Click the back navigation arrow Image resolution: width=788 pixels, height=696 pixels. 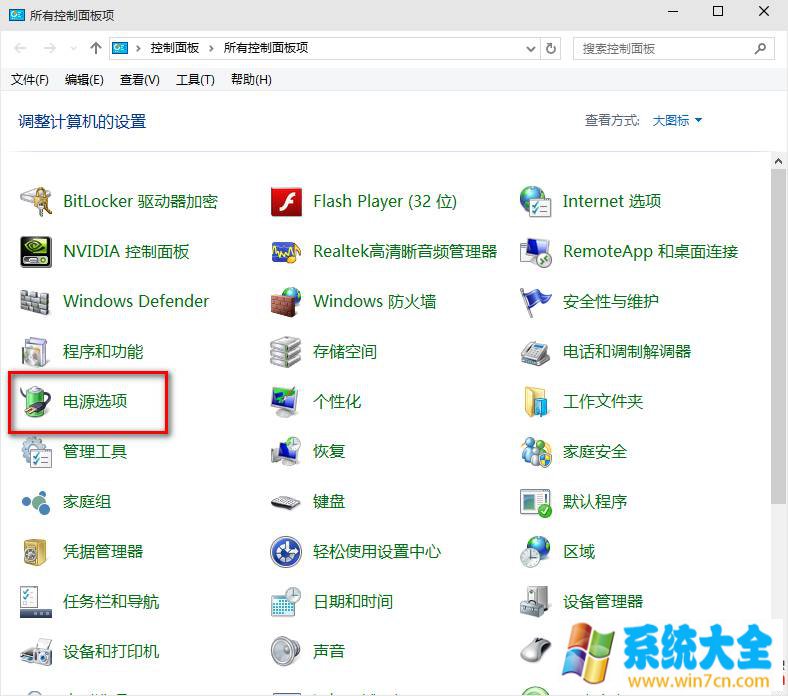pyautogui.click(x=21, y=48)
